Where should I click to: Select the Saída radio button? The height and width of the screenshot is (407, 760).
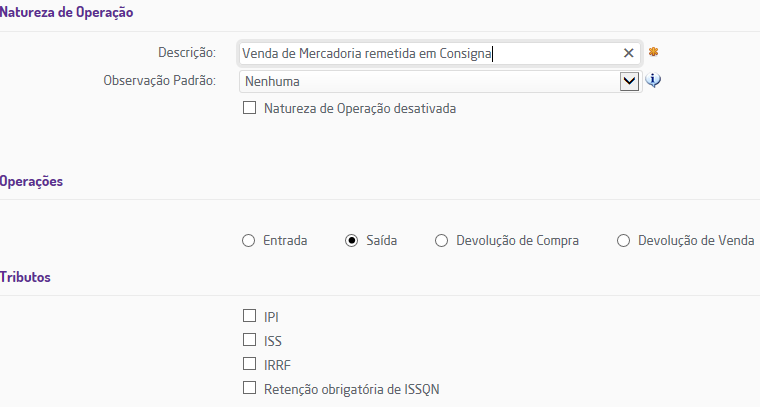(351, 240)
